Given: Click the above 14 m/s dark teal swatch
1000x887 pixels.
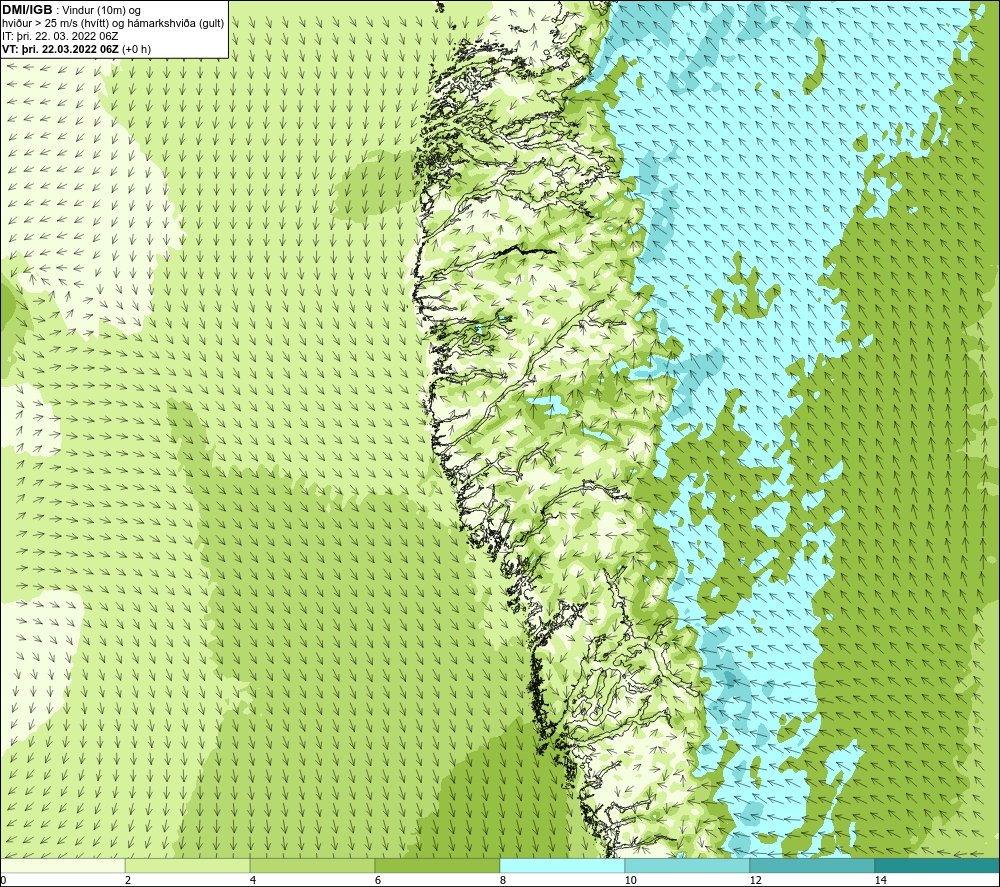Looking at the screenshot, I should pos(937,865).
